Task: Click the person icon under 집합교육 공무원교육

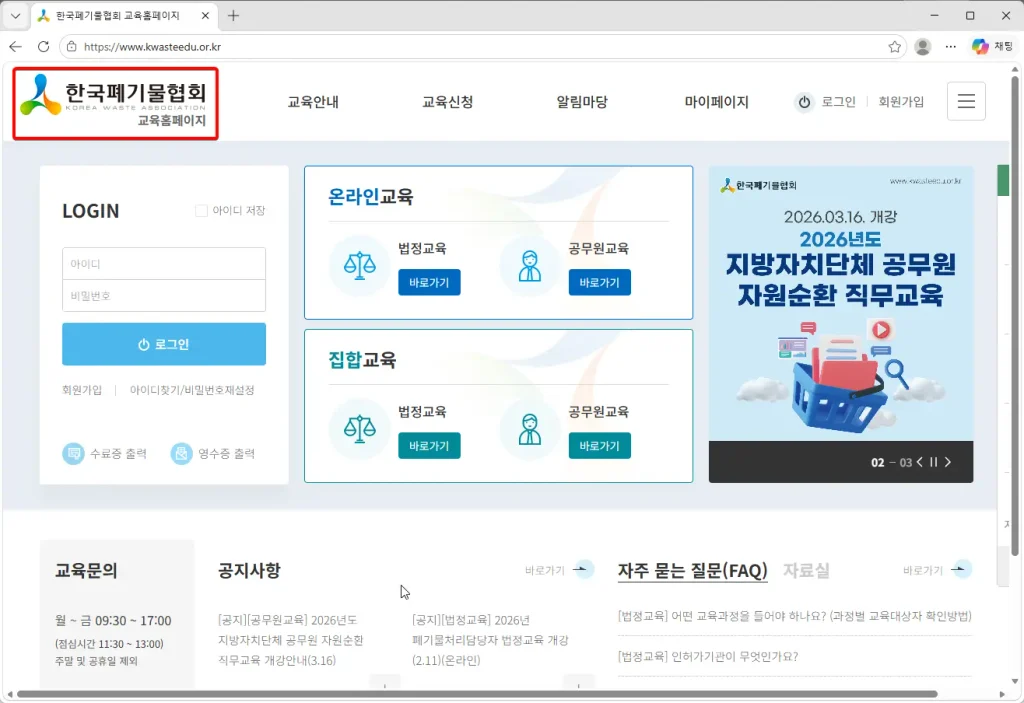Action: tap(530, 429)
